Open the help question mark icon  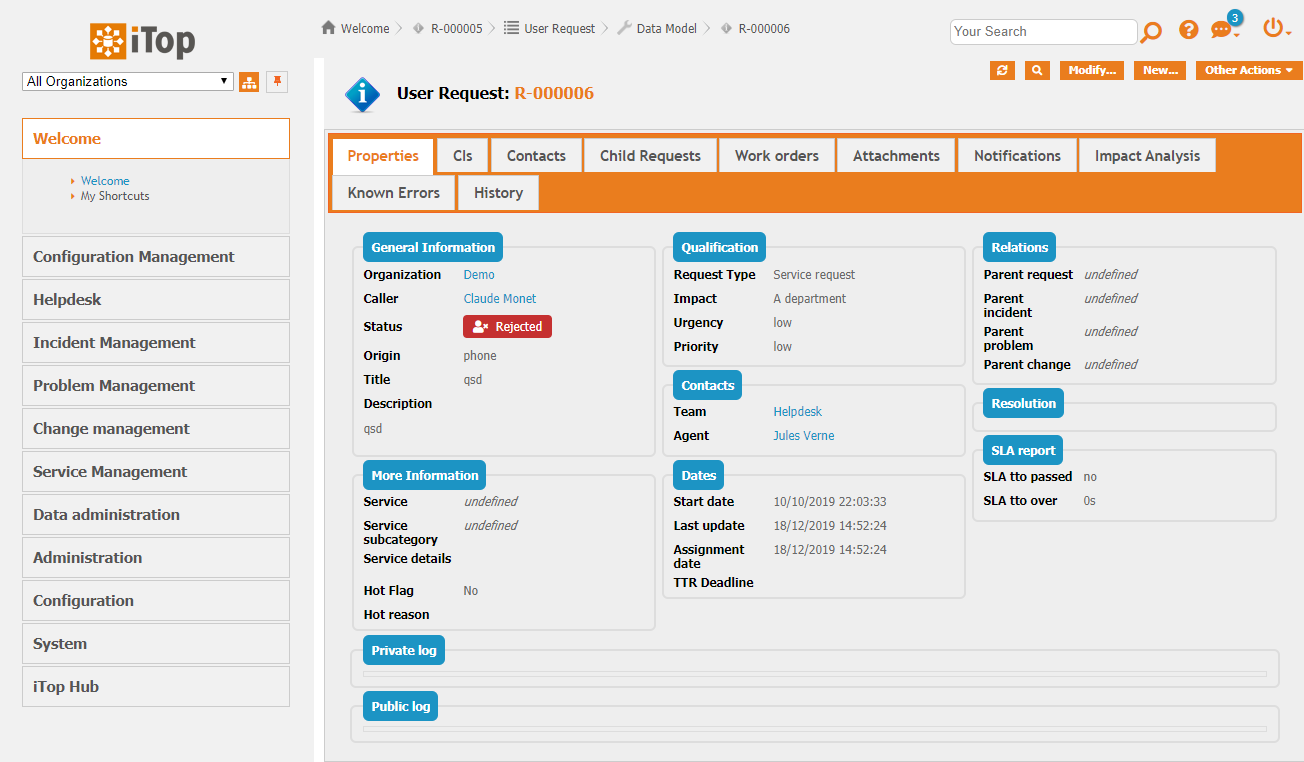point(1188,30)
